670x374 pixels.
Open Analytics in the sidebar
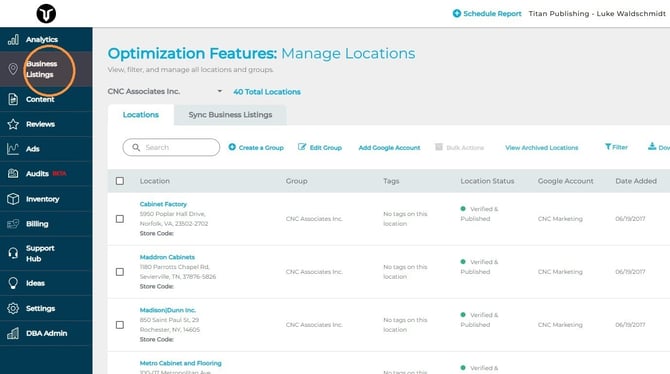(x=42, y=40)
